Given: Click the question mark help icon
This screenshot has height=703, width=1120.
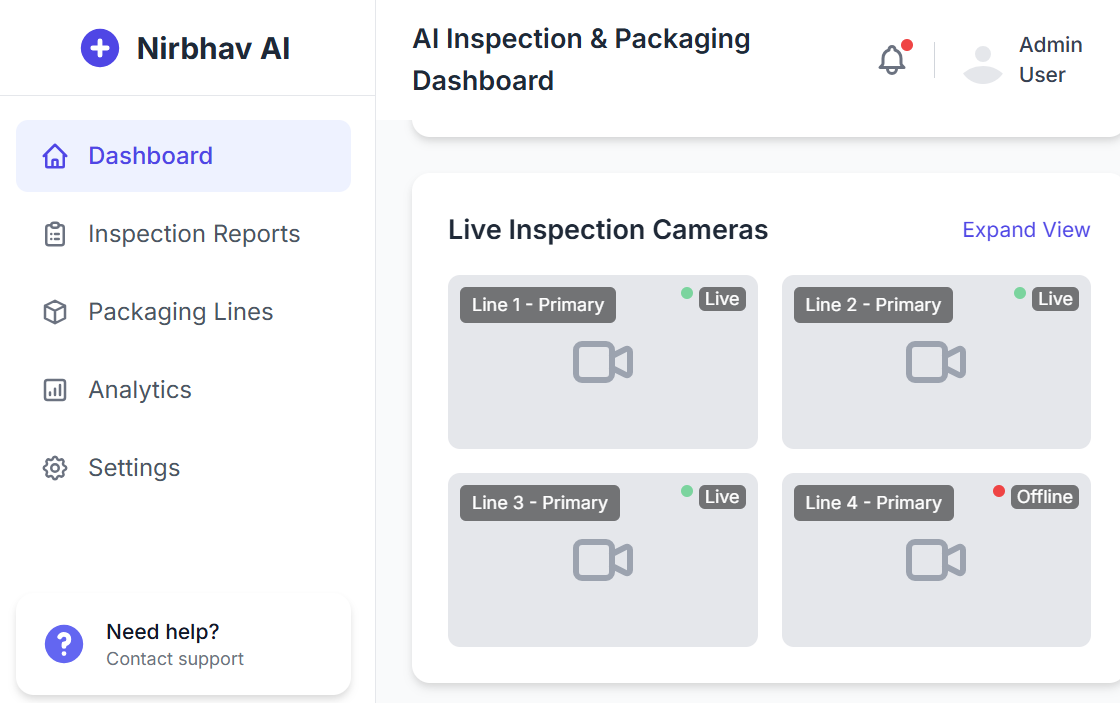Looking at the screenshot, I should 64,644.
